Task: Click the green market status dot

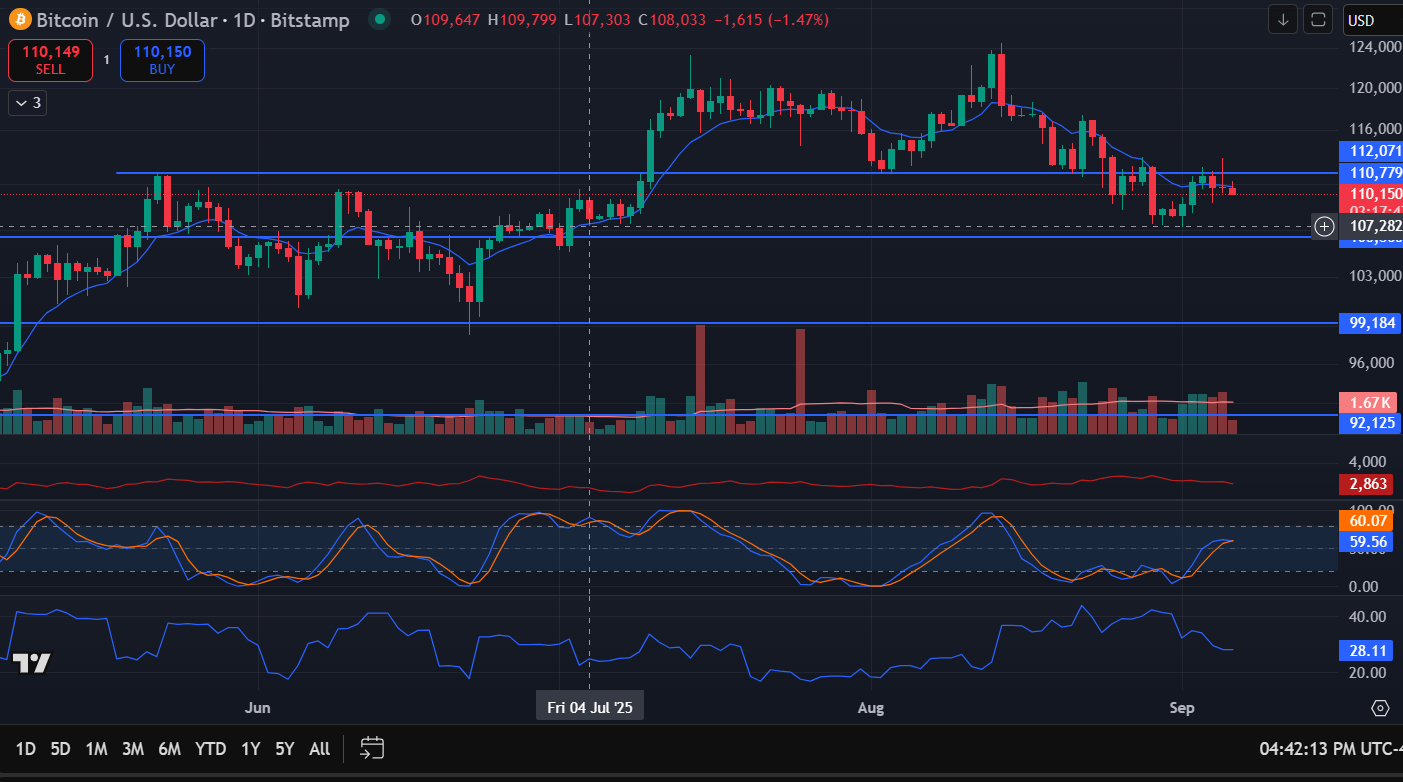Action: point(379,19)
